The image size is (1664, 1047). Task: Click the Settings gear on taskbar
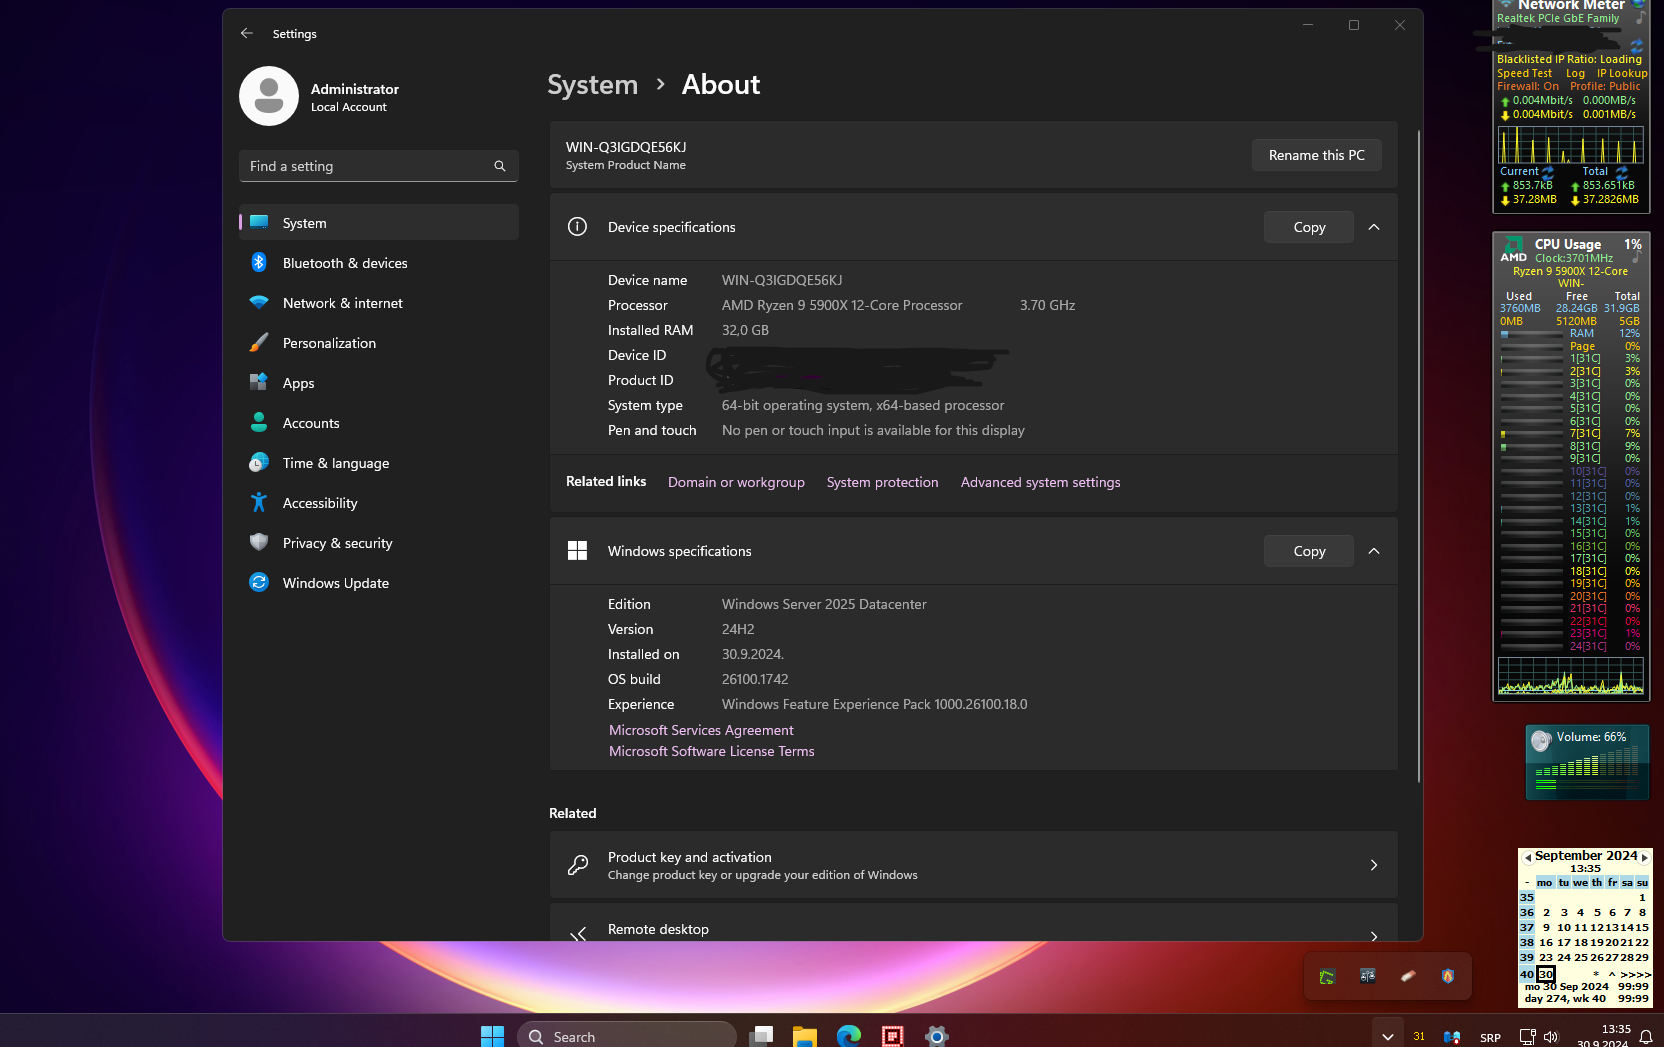pos(937,1036)
